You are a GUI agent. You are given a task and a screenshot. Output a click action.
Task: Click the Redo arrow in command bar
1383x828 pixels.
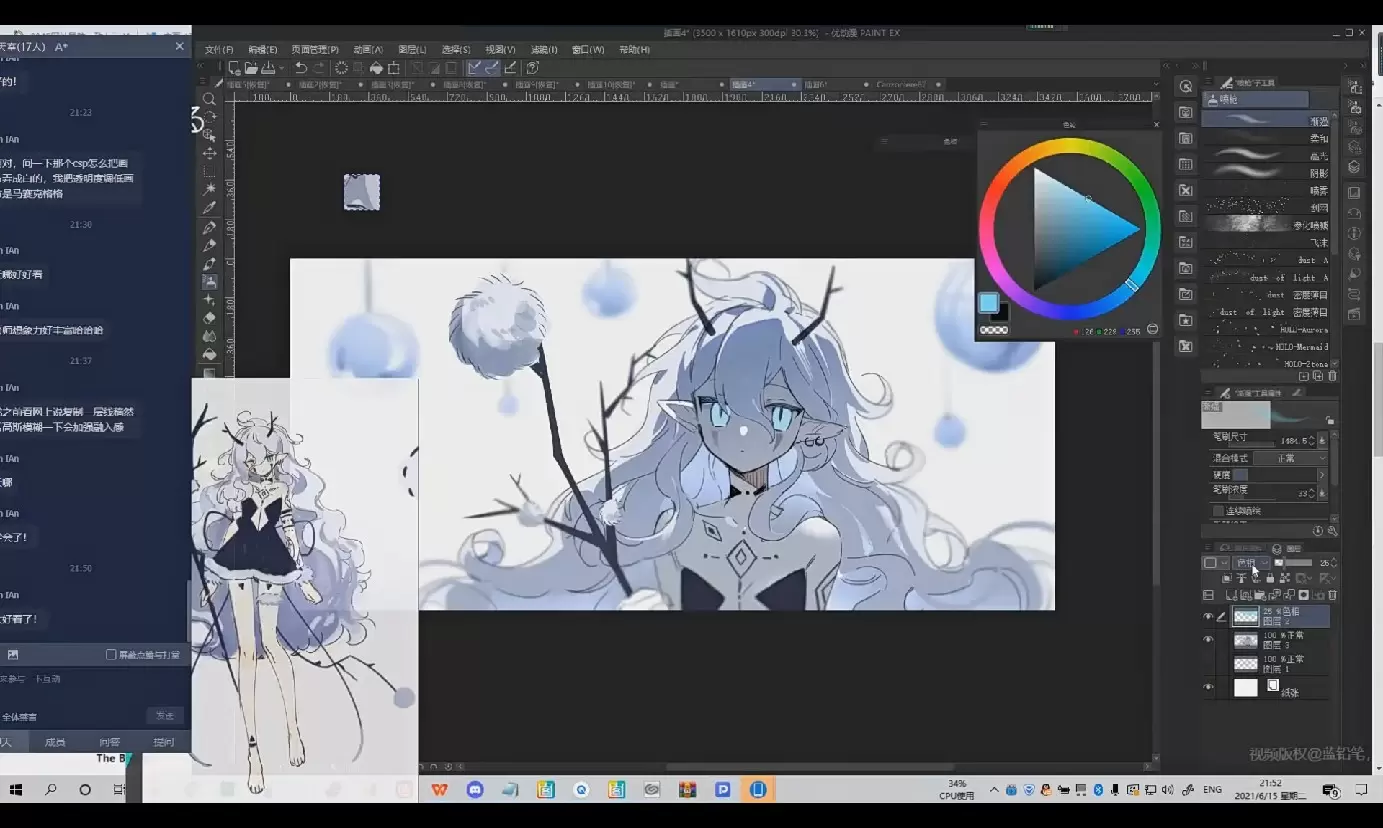319,68
